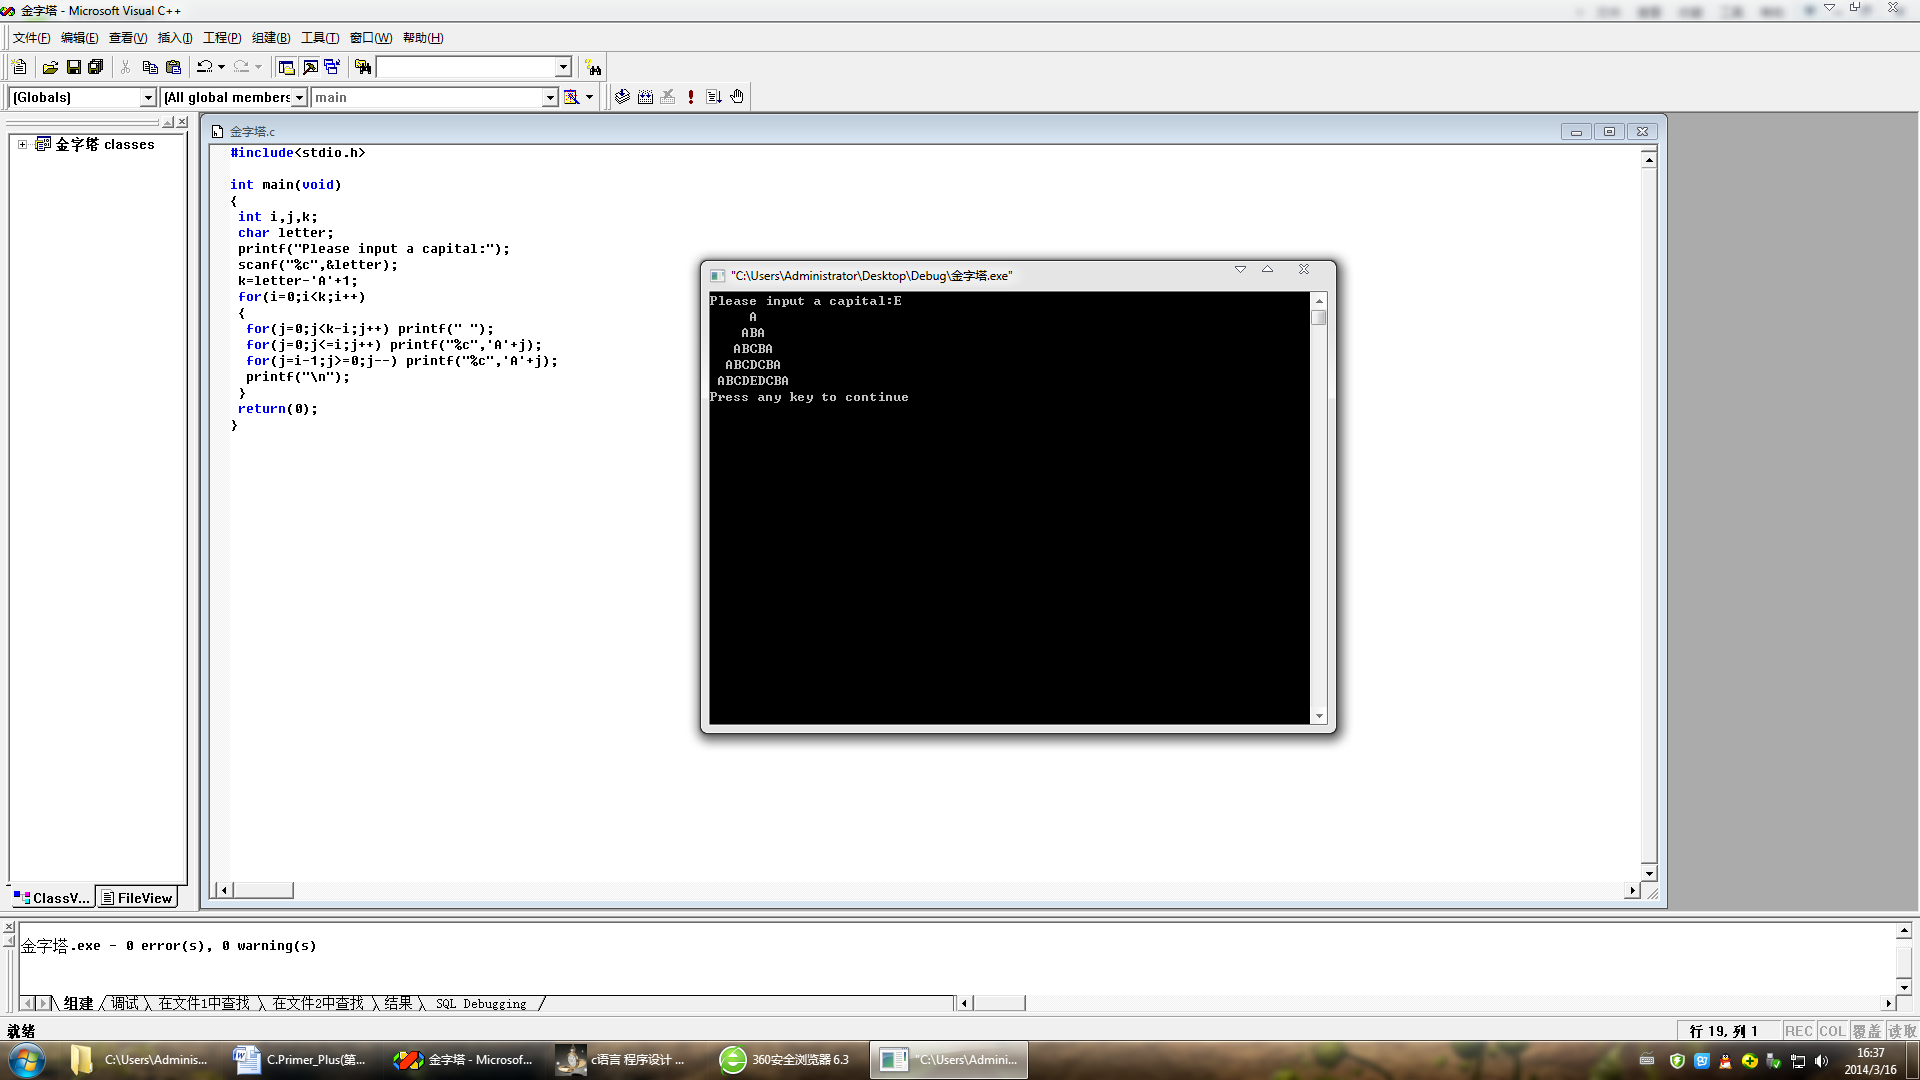Click the Copy icon in toolbar
Image resolution: width=1920 pixels, height=1080 pixels.
(x=150, y=67)
